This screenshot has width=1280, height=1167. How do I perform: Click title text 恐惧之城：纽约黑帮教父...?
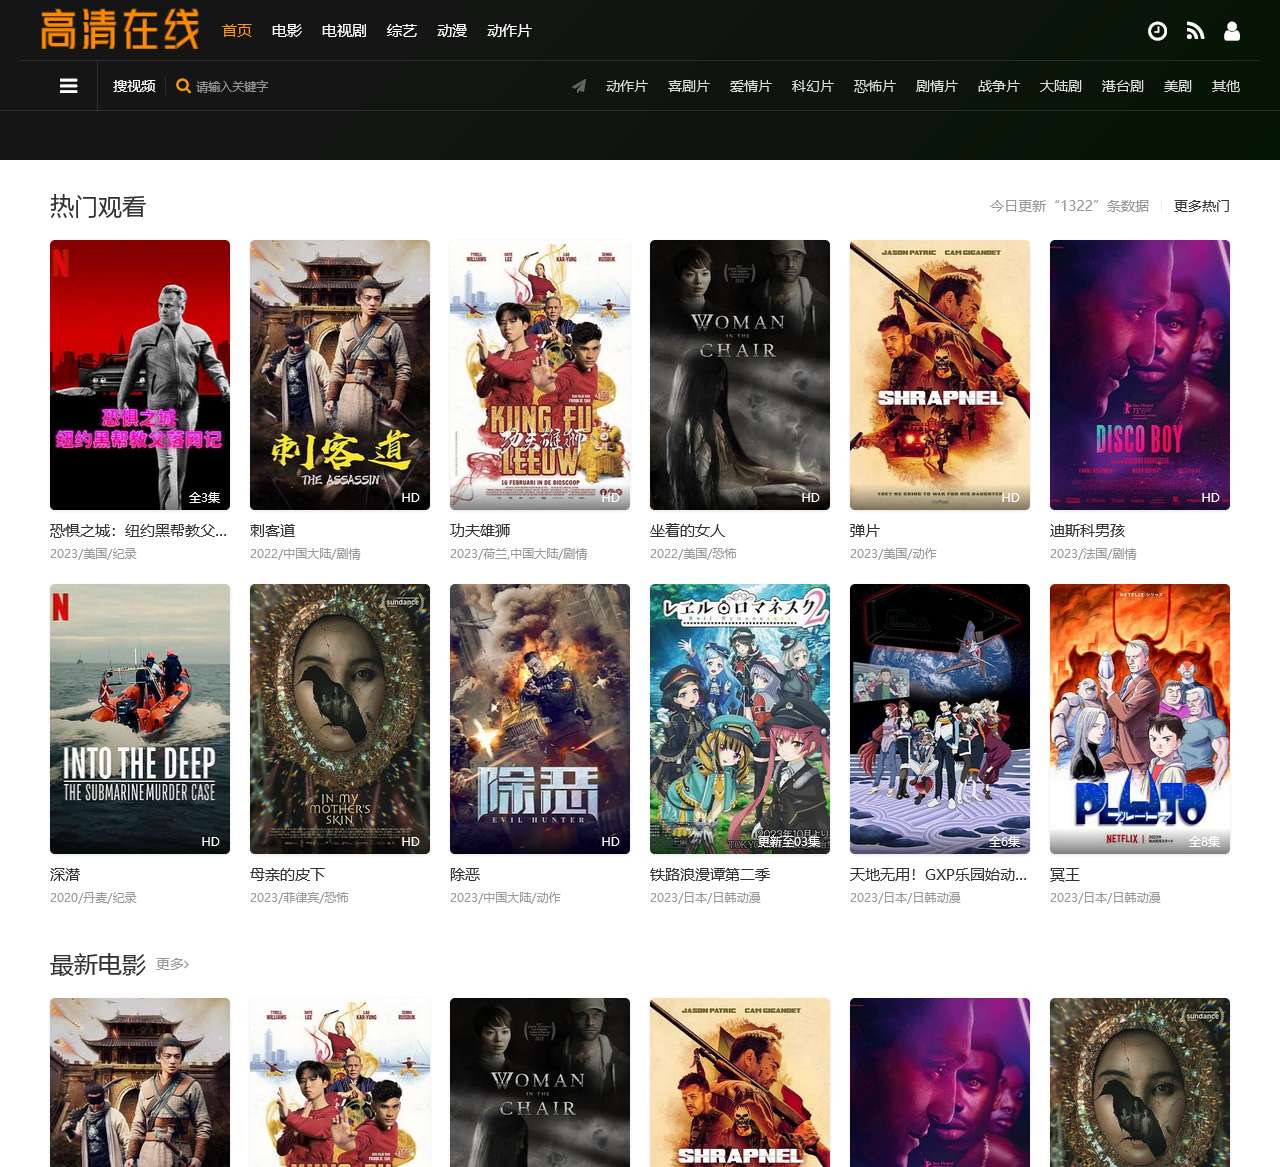click(x=139, y=531)
